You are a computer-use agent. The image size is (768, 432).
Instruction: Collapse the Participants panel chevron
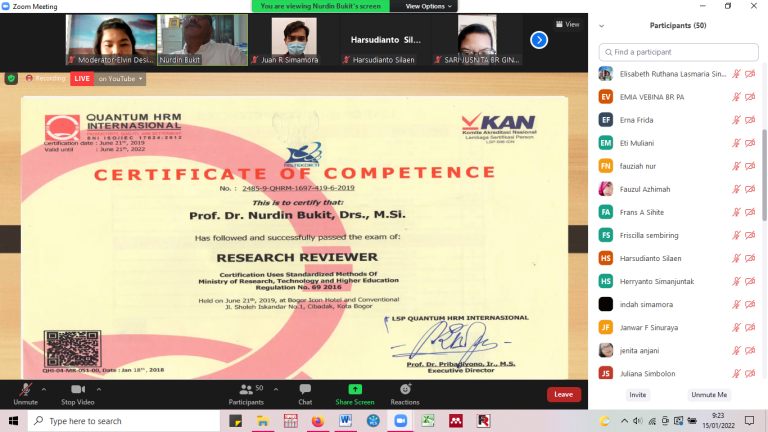coord(601,26)
